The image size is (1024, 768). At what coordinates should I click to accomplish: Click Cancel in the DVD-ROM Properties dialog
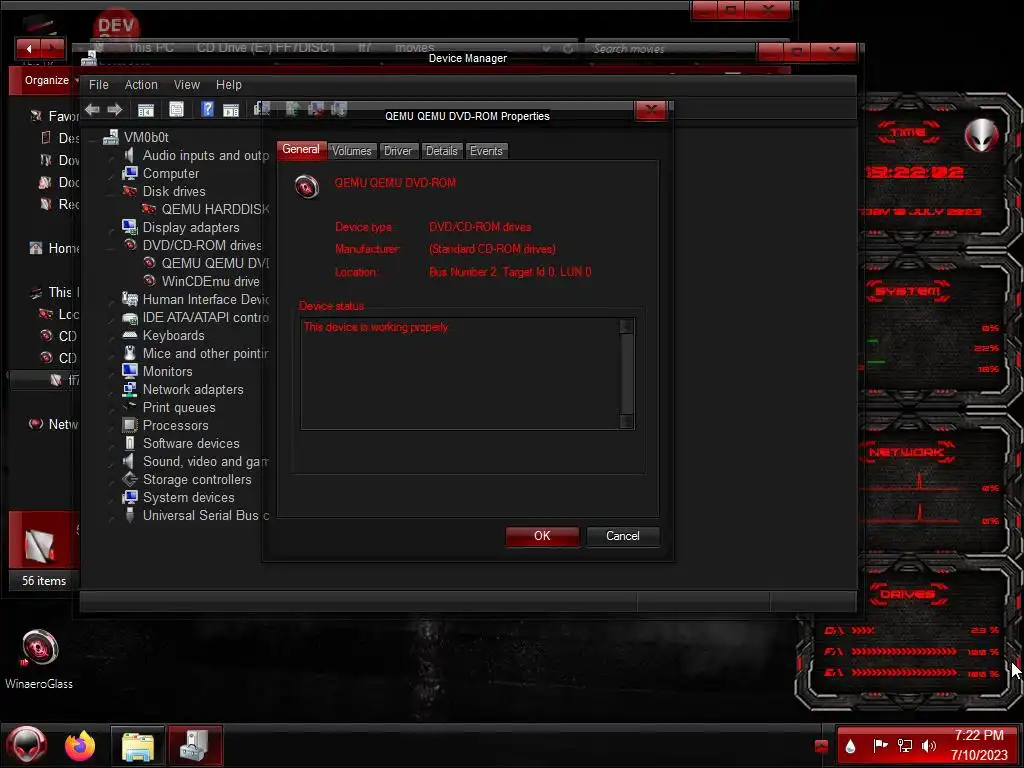point(623,536)
